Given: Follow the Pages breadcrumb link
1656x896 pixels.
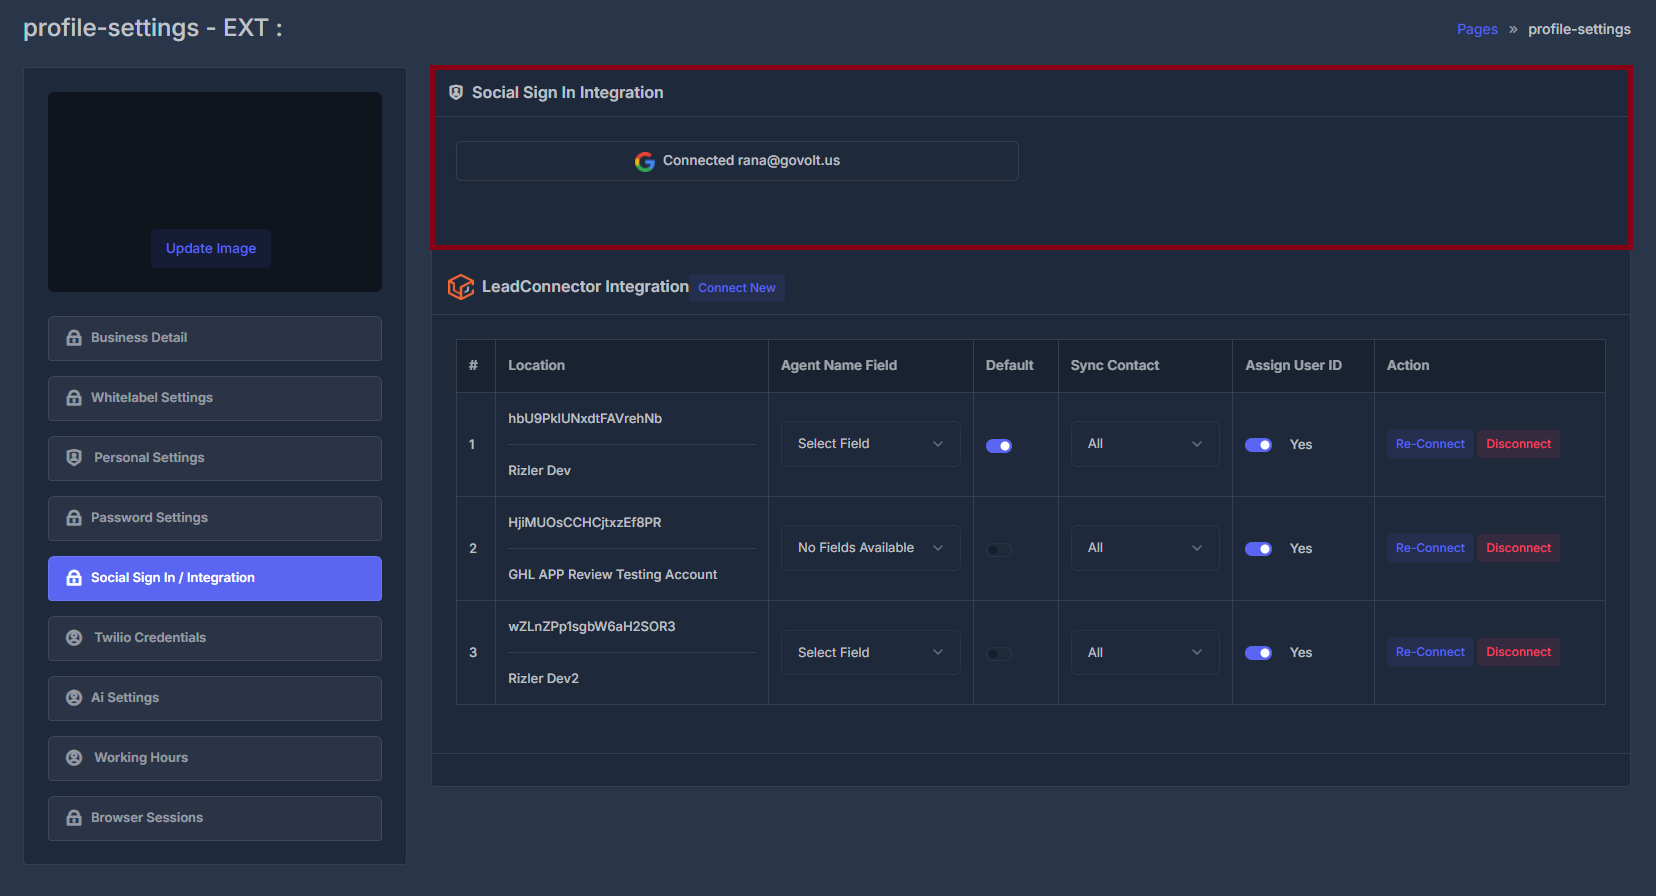Looking at the screenshot, I should [1477, 29].
